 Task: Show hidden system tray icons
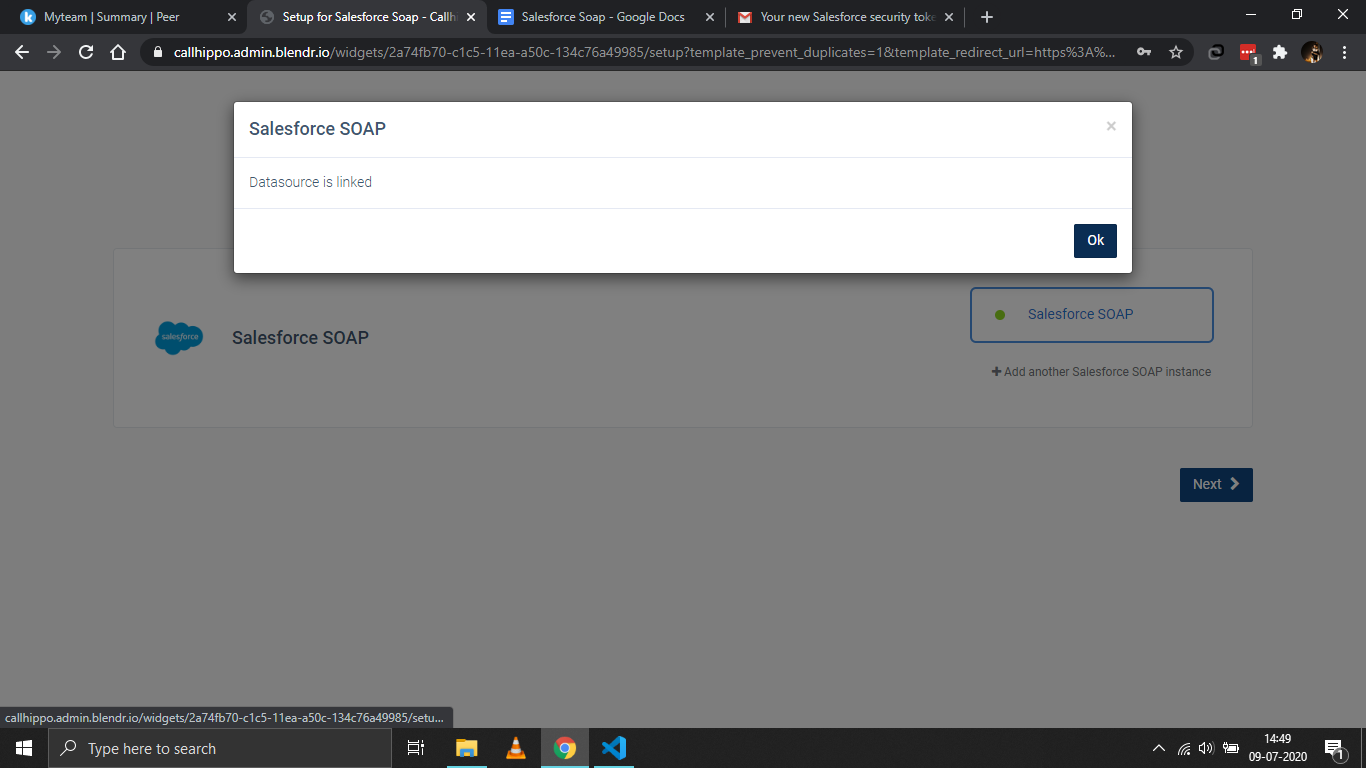1159,748
